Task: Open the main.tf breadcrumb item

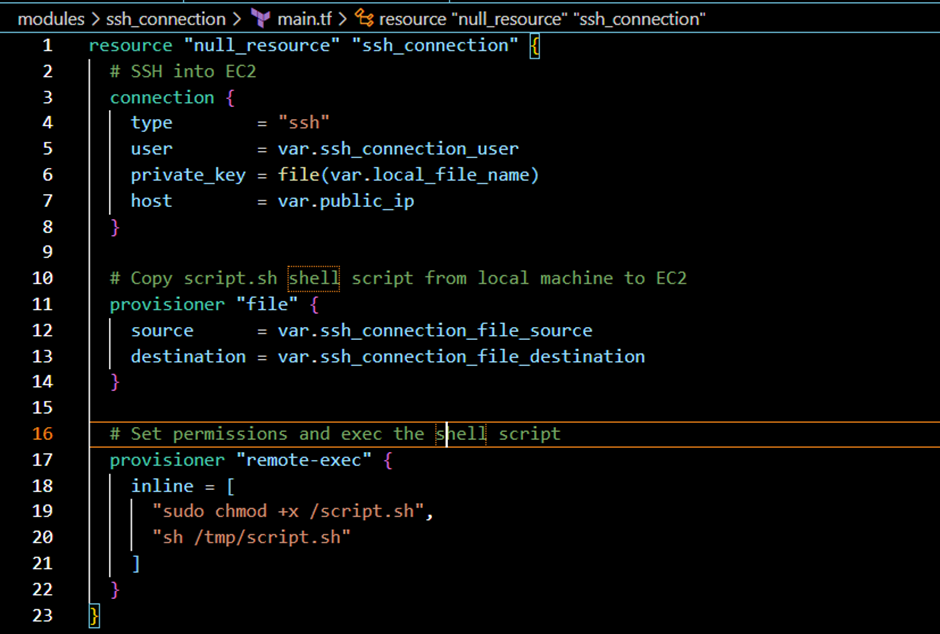Action: coord(305,18)
